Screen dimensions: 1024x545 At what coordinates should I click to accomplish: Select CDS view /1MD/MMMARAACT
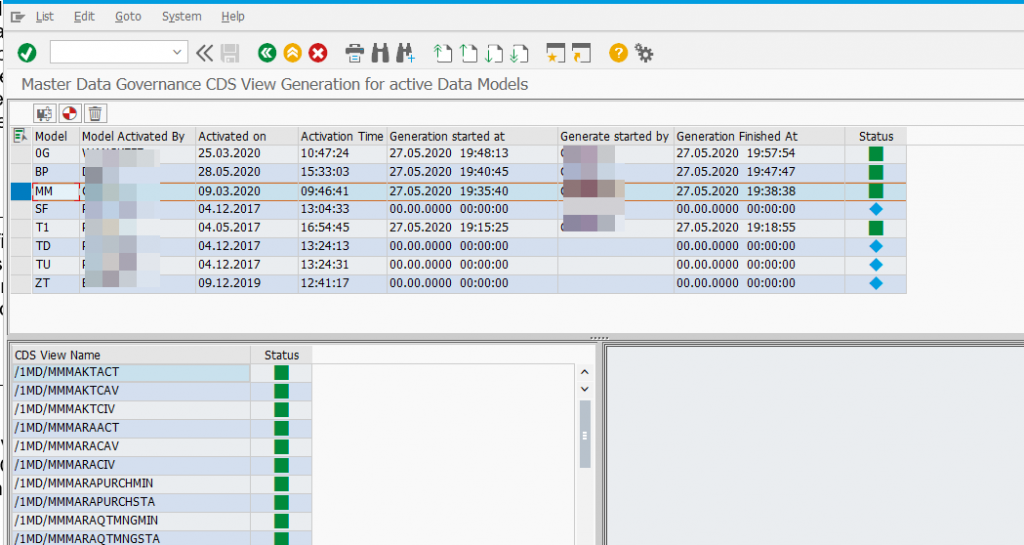131,428
